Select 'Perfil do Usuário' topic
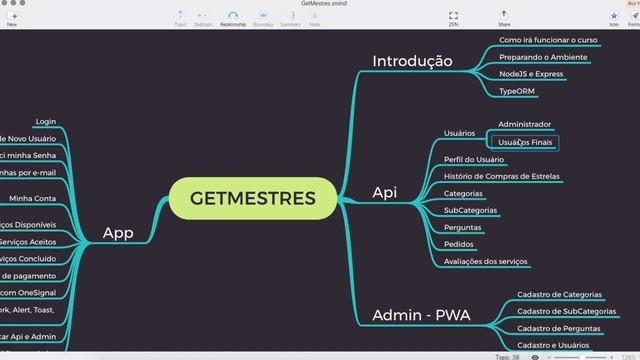This screenshot has height=360, width=640. (x=474, y=160)
